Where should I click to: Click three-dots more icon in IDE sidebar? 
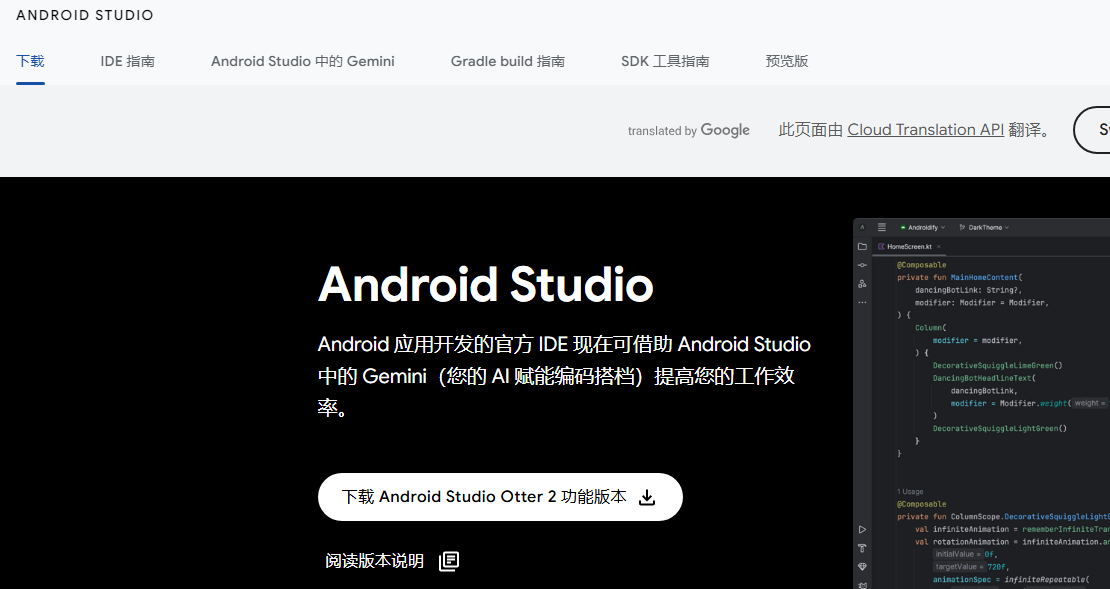(x=862, y=302)
